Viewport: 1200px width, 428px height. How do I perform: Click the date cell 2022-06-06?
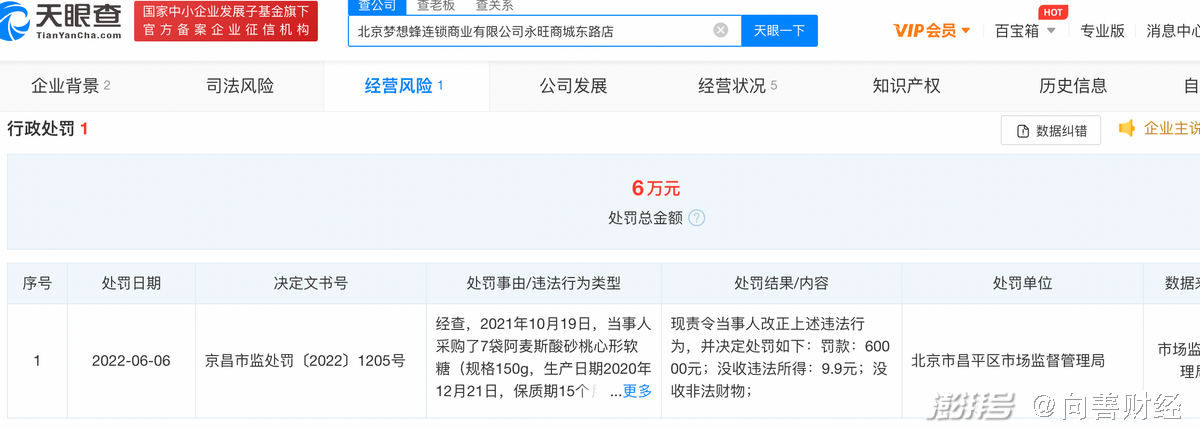(x=131, y=360)
